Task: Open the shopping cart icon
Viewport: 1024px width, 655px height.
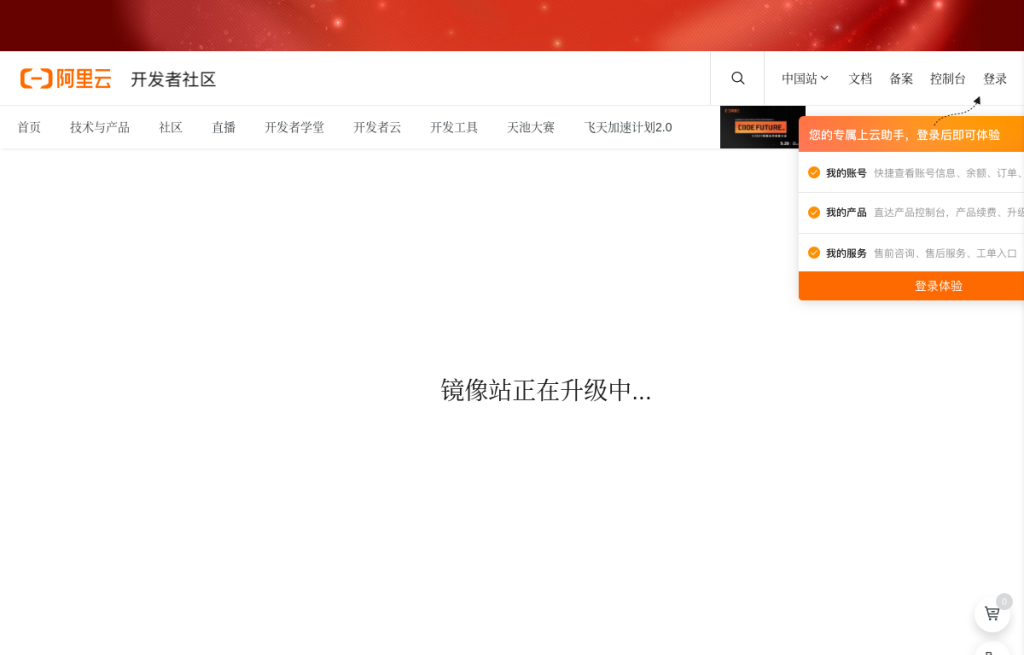Action: click(x=992, y=613)
